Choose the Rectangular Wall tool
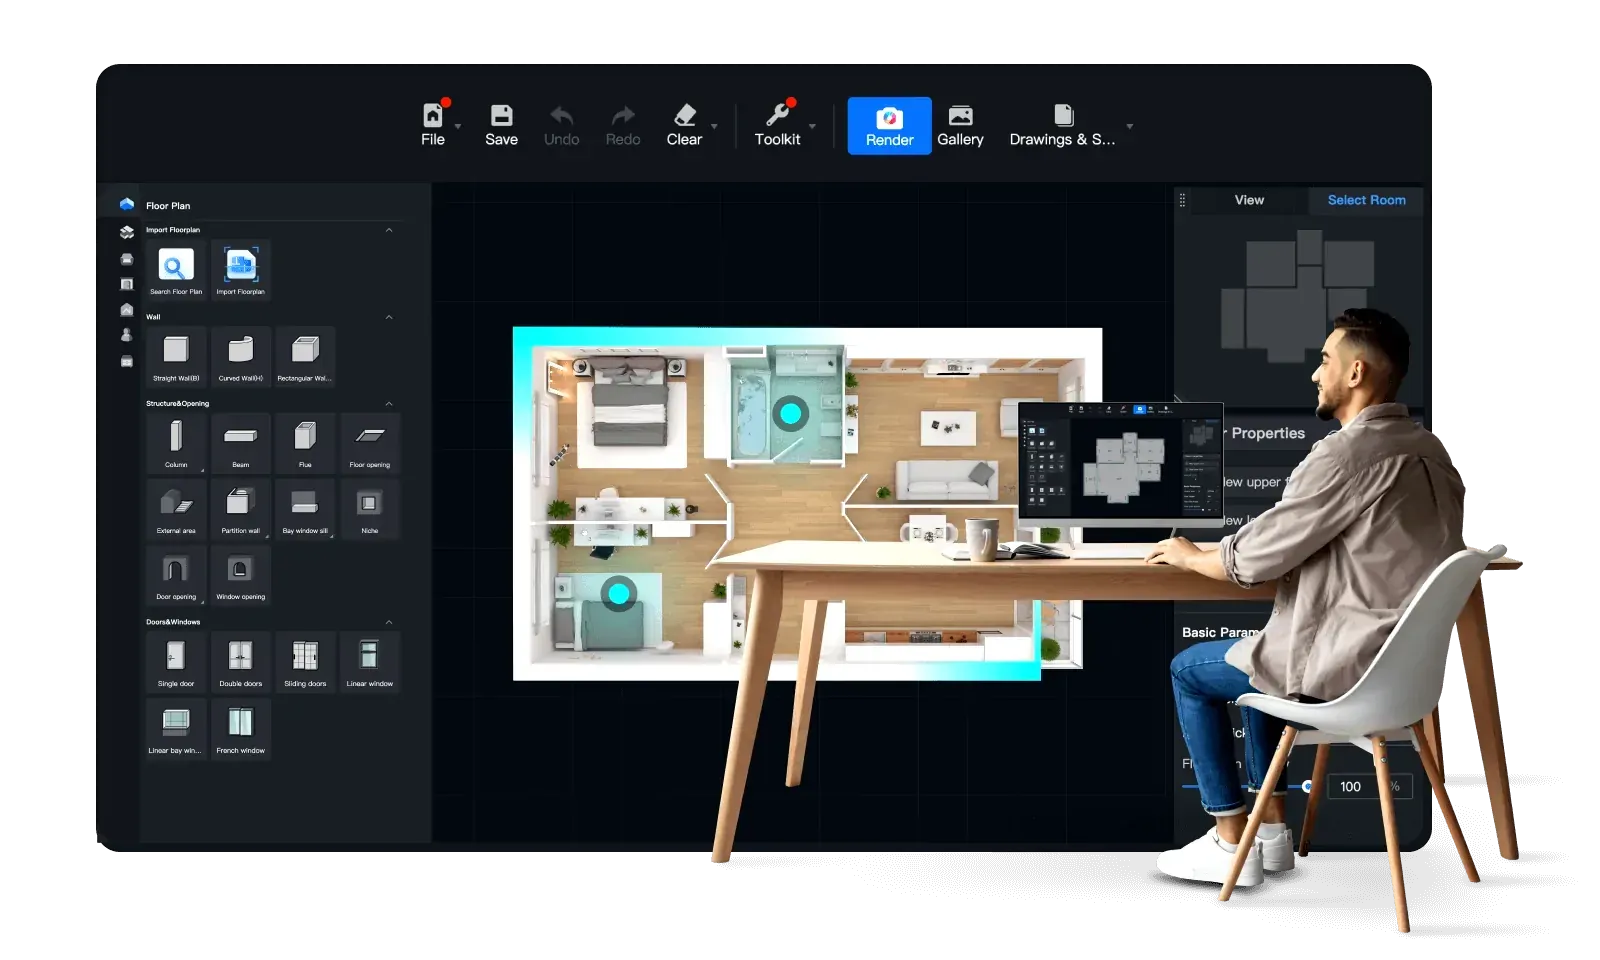The height and width of the screenshot is (960, 1600). coord(305,352)
